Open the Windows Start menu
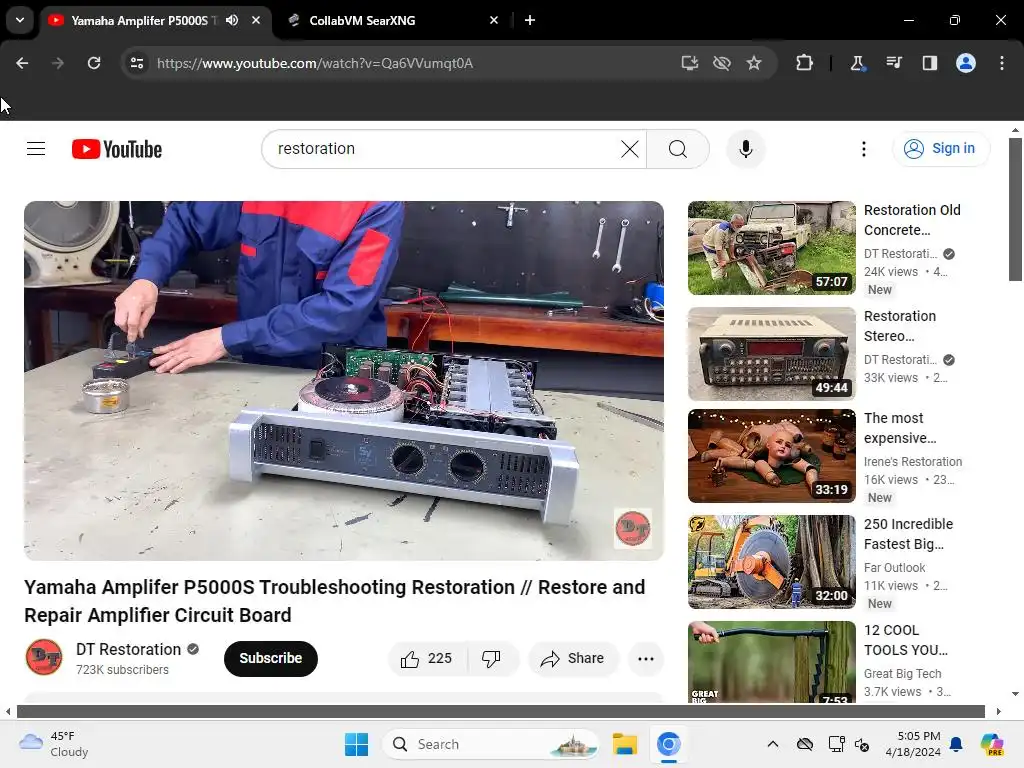Image resolution: width=1024 pixels, height=768 pixels. click(357, 744)
